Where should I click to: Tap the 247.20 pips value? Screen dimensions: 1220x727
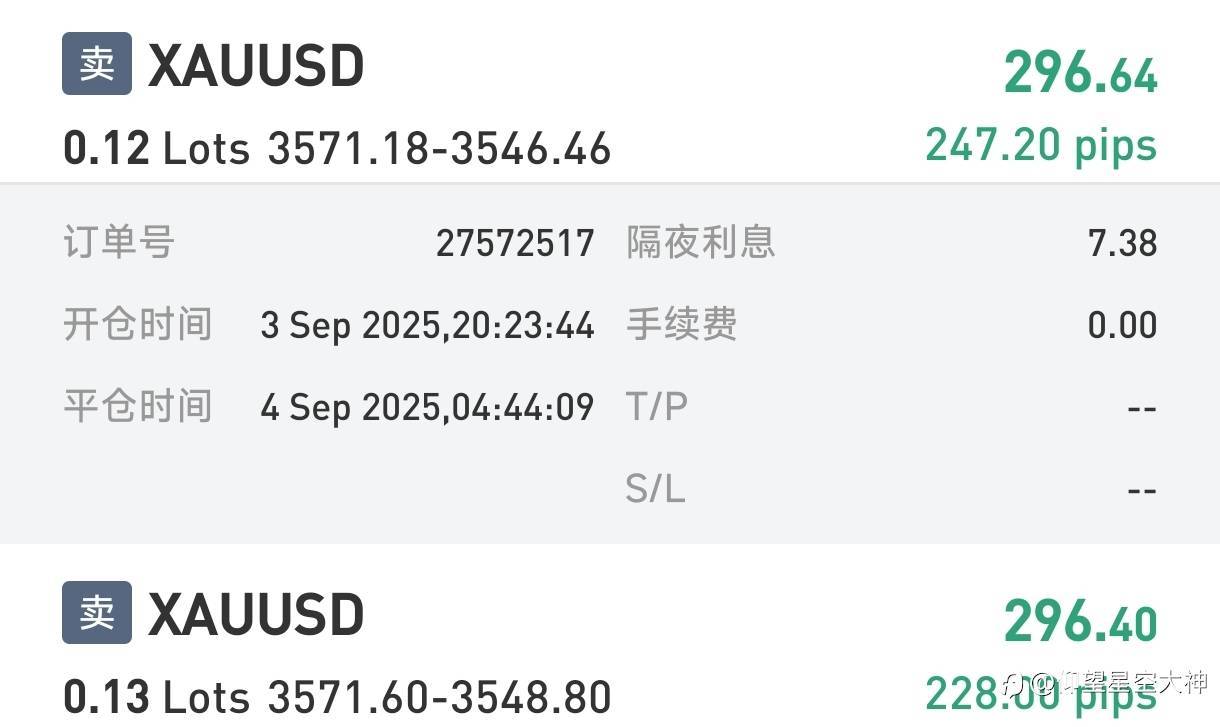(x=1041, y=145)
